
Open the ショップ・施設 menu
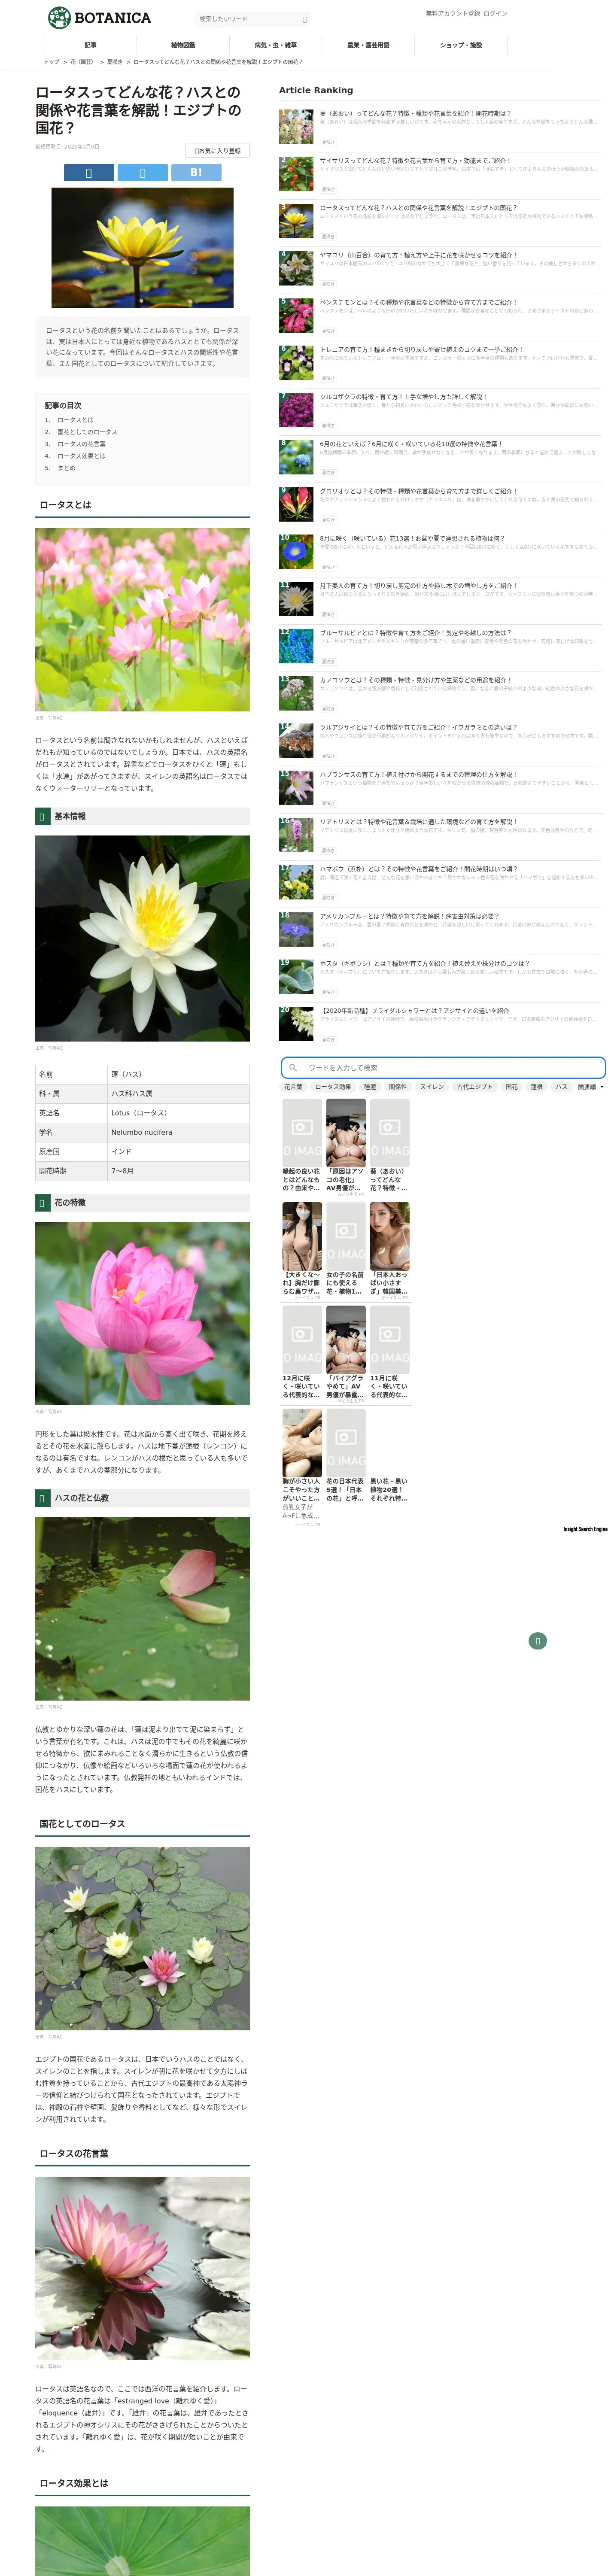(461, 45)
